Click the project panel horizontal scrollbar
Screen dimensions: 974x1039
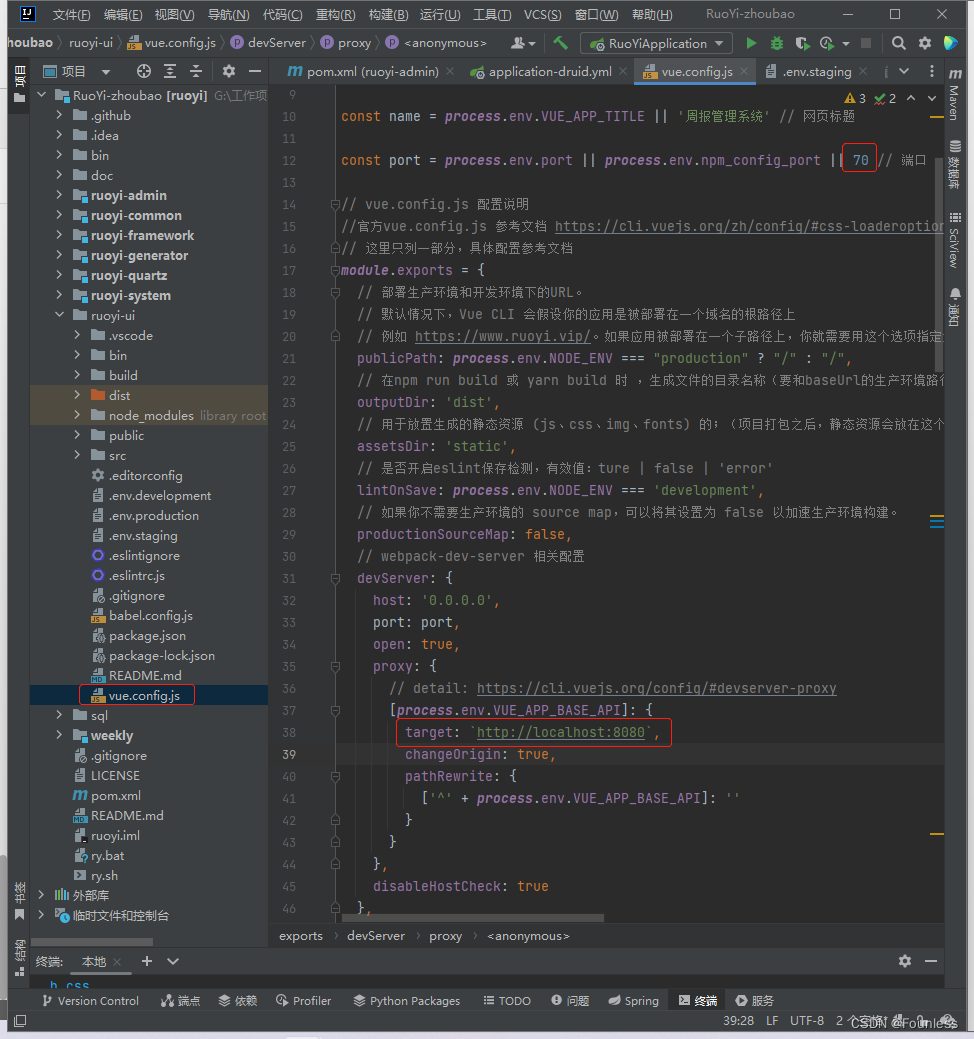[92, 942]
